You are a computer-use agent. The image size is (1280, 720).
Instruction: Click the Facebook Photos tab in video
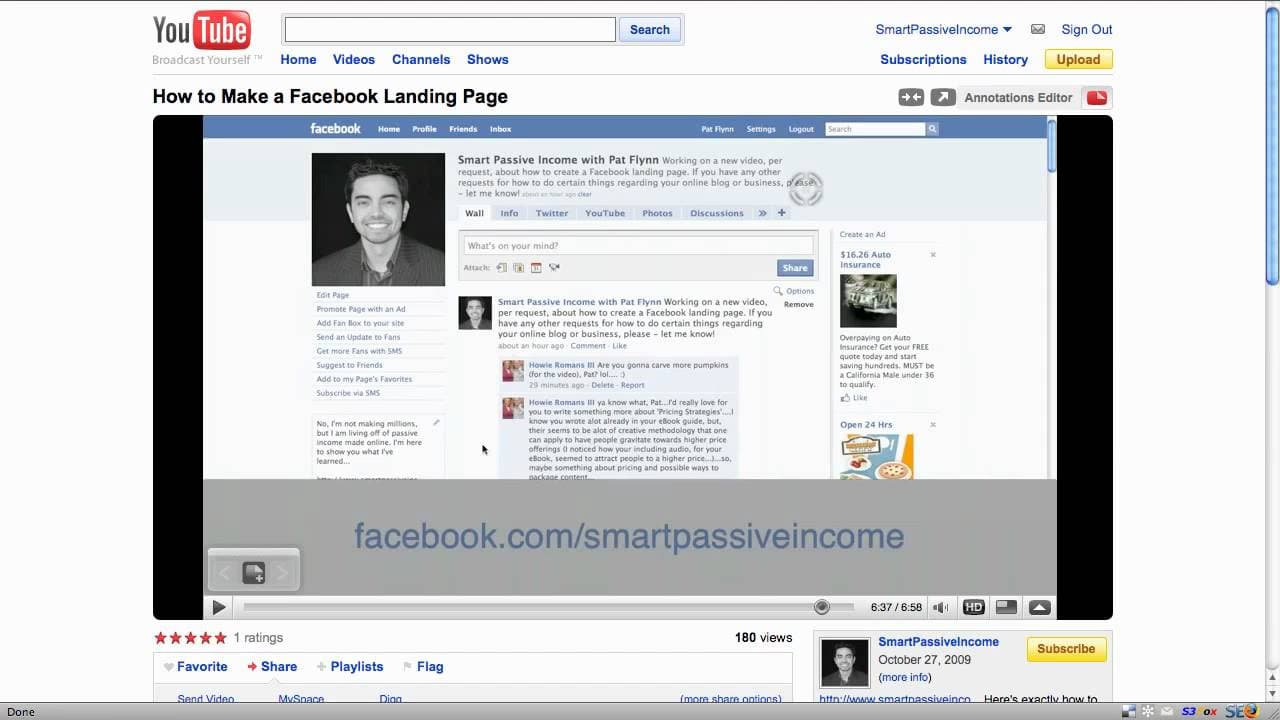(657, 213)
